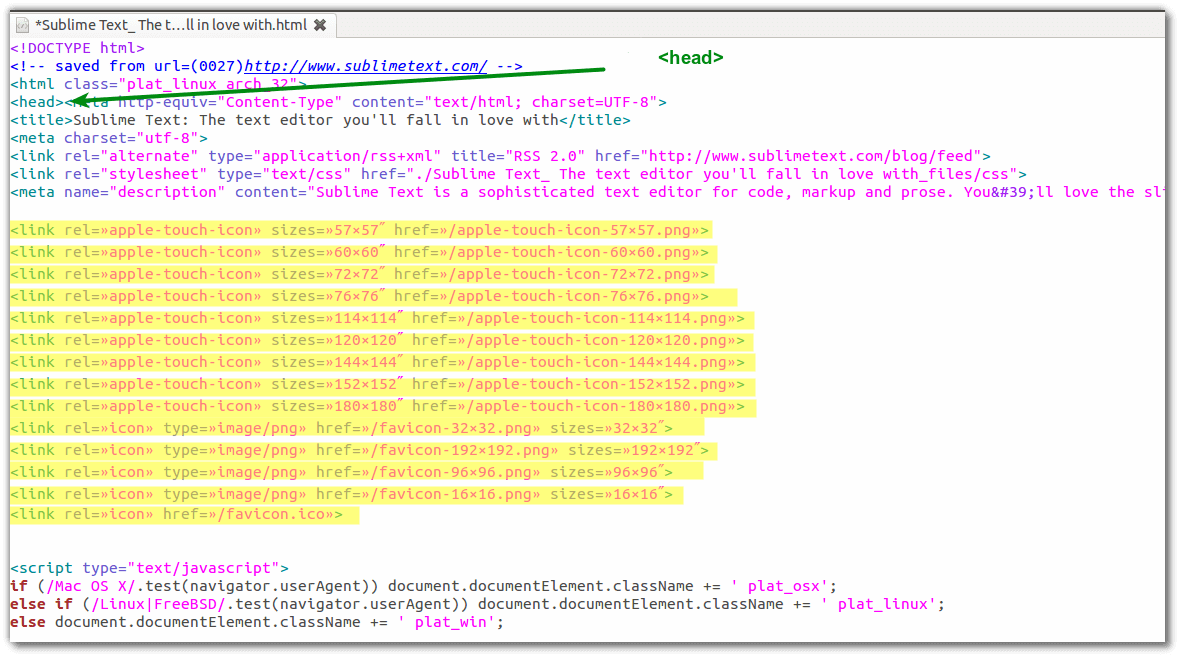Click the apple-touch-icon 57×57 line
This screenshot has height=658, width=1181.
click(x=360, y=230)
